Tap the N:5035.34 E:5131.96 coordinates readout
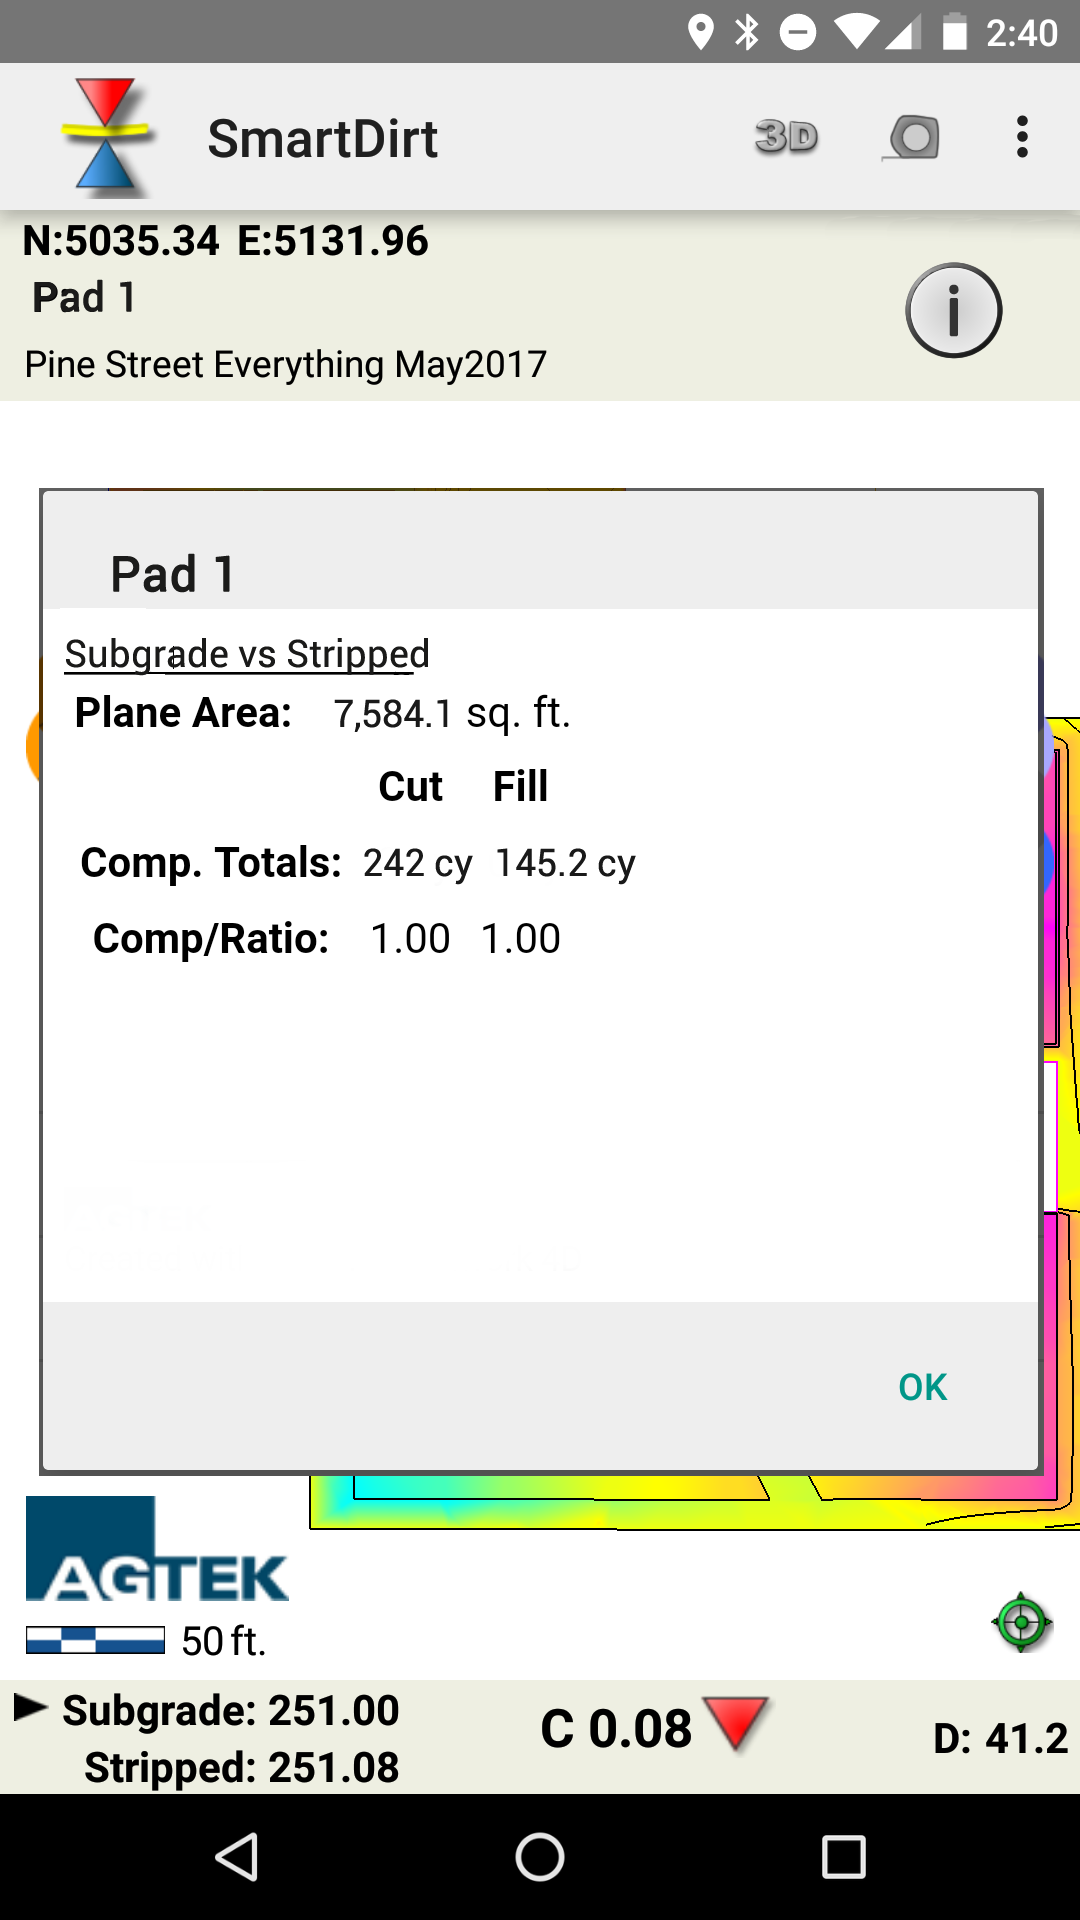Image resolution: width=1080 pixels, height=1920 pixels. tap(226, 241)
